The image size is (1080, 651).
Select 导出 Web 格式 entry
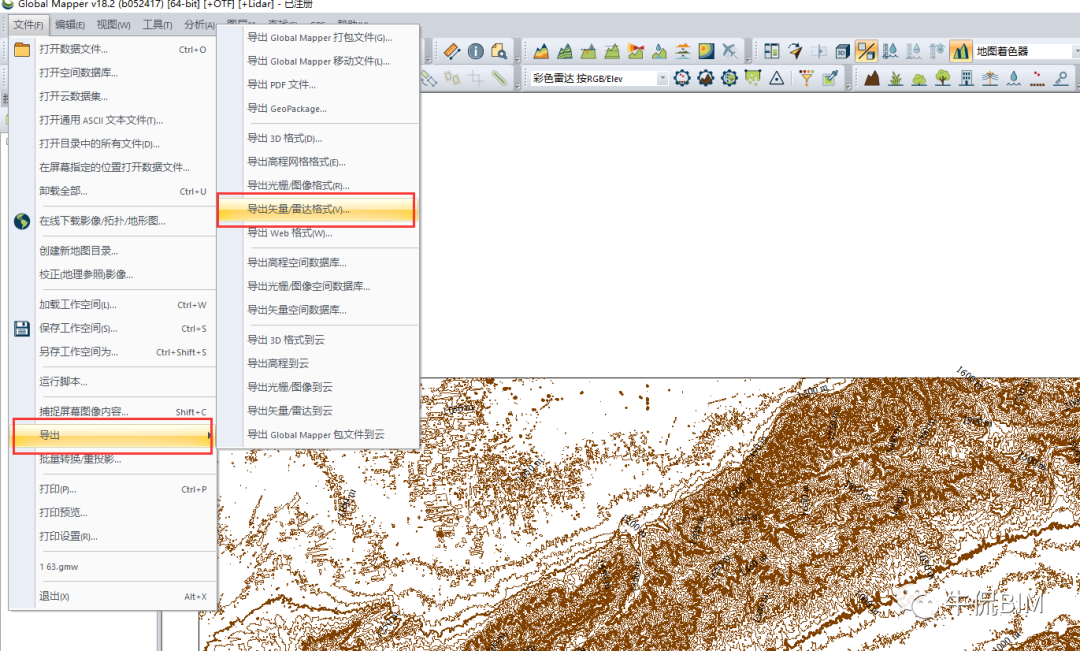click(x=317, y=234)
